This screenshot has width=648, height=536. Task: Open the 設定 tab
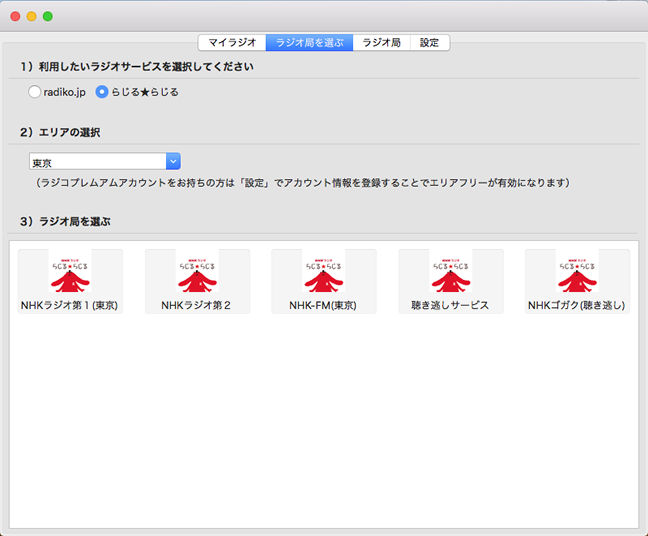click(429, 43)
